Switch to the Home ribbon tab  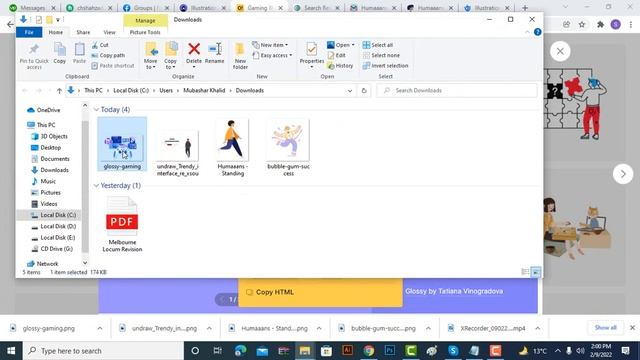(x=56, y=32)
